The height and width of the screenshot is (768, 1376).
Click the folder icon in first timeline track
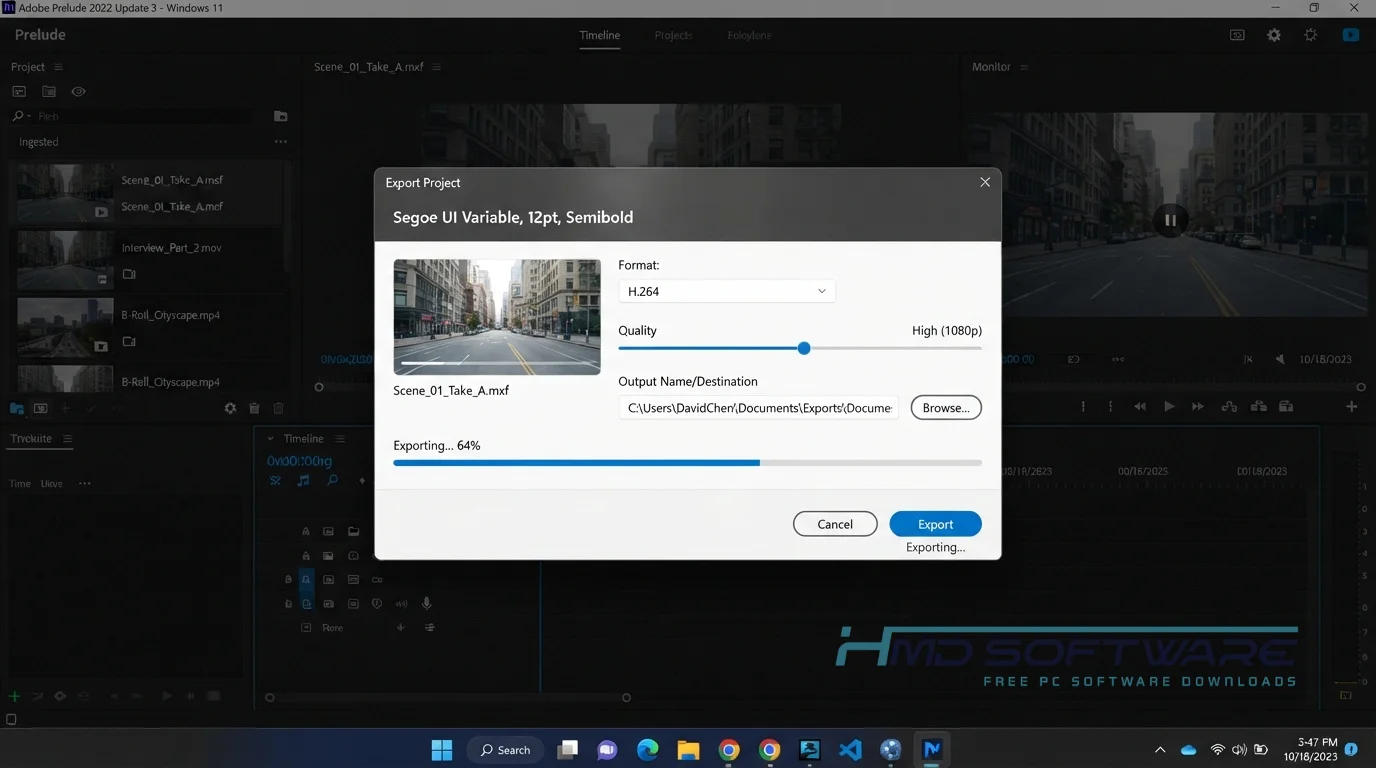354,532
